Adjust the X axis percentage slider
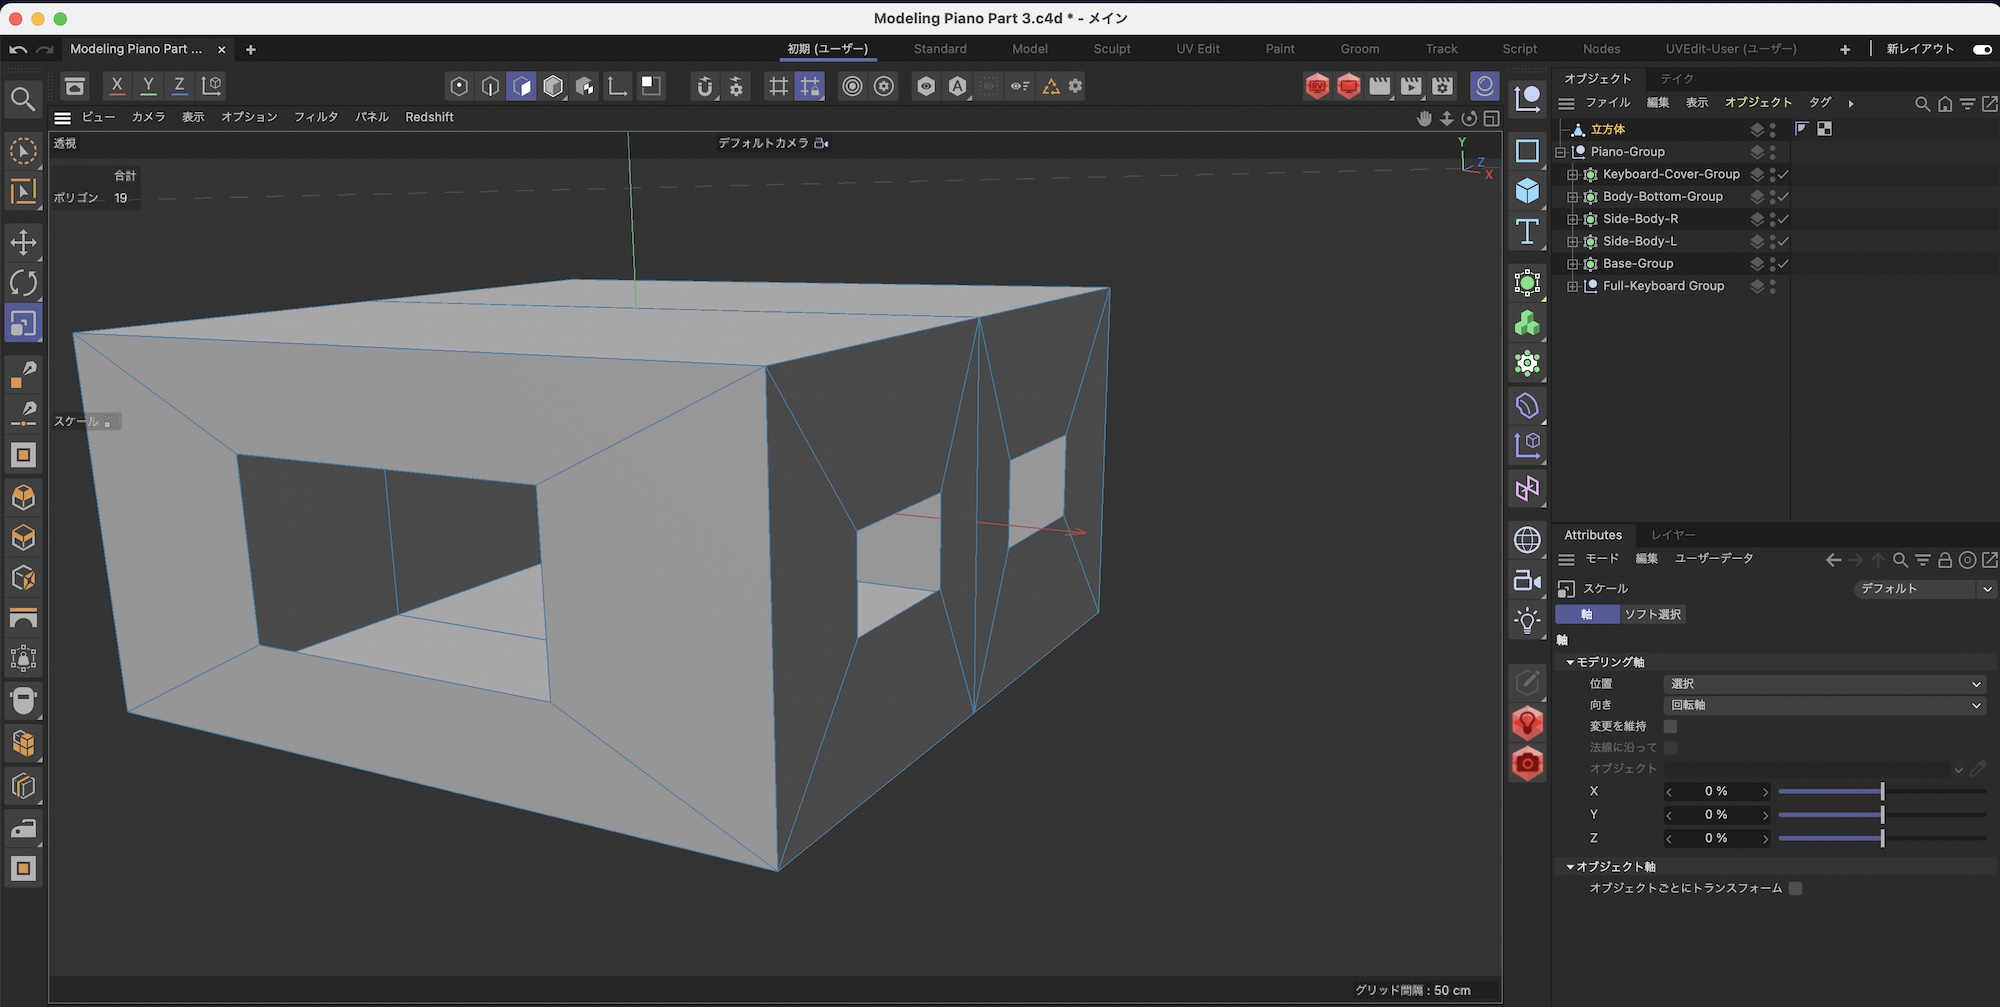 [1881, 791]
